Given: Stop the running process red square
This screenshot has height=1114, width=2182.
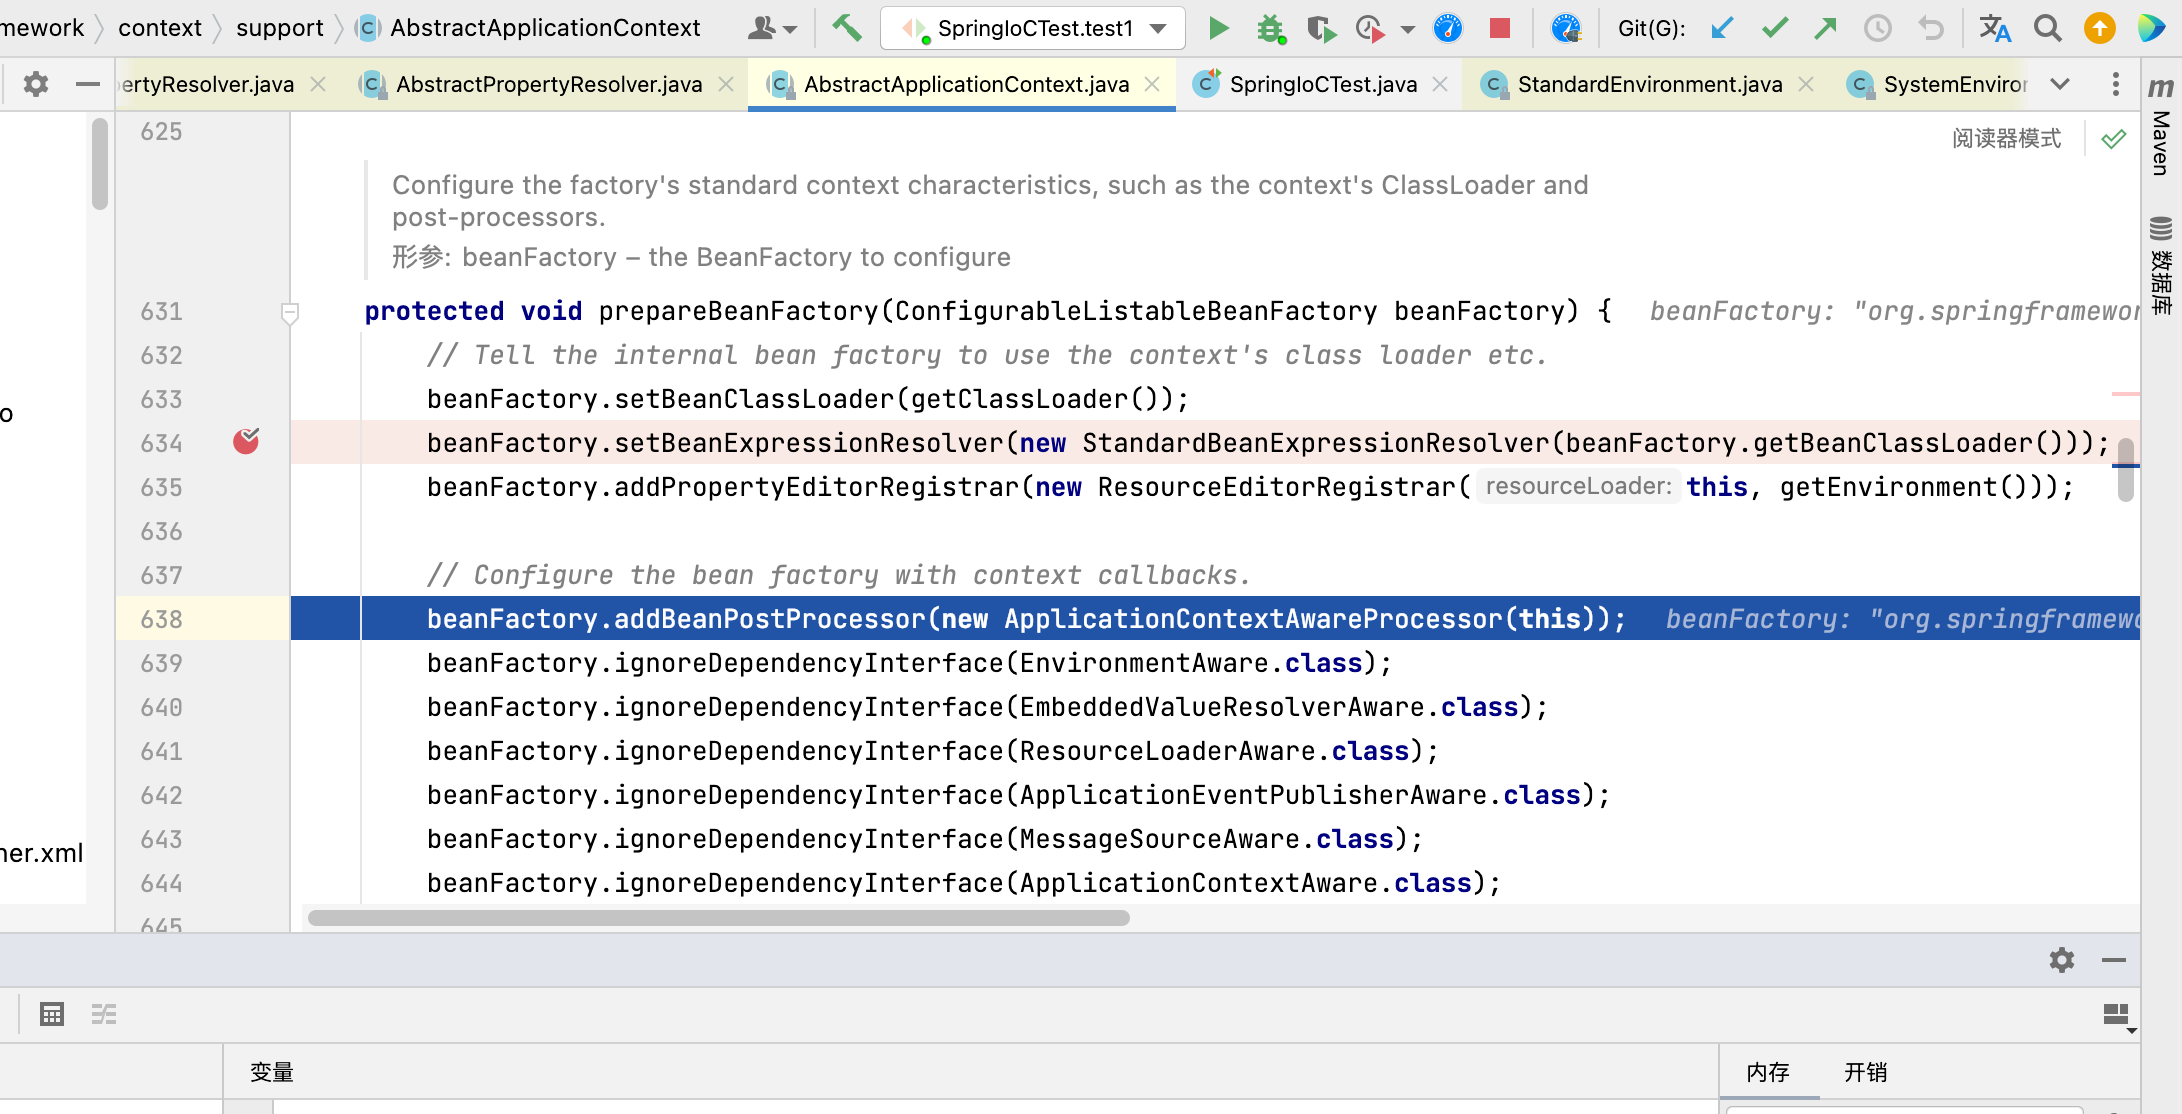Looking at the screenshot, I should (x=1499, y=28).
